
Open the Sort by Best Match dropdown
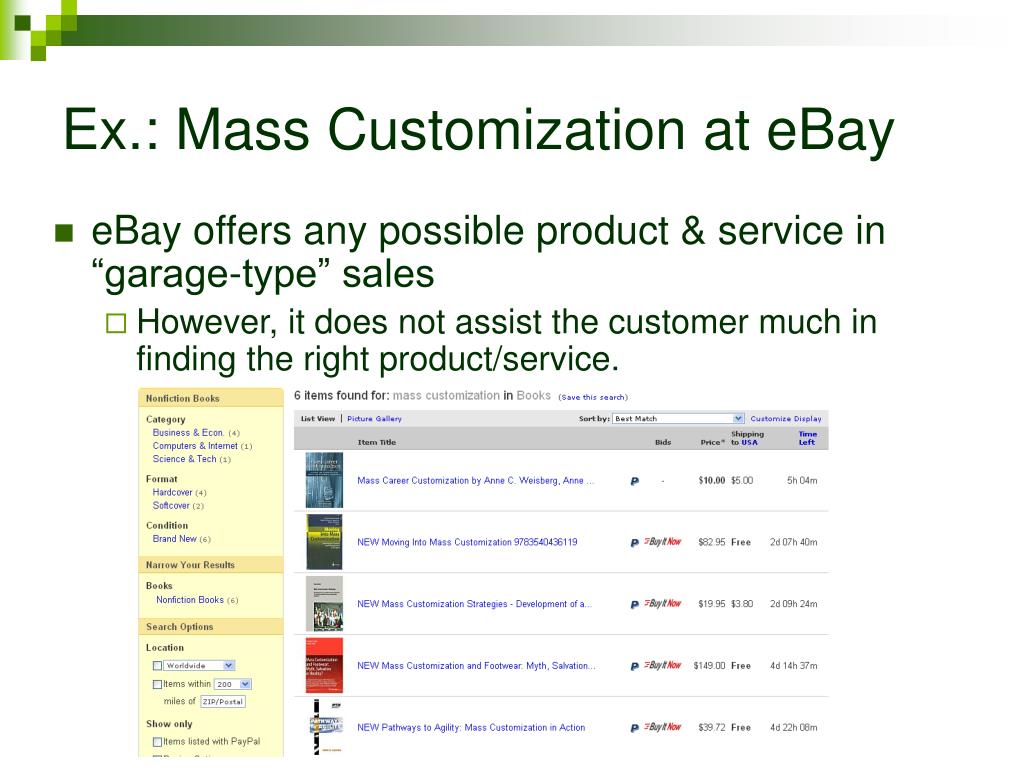[x=678, y=419]
